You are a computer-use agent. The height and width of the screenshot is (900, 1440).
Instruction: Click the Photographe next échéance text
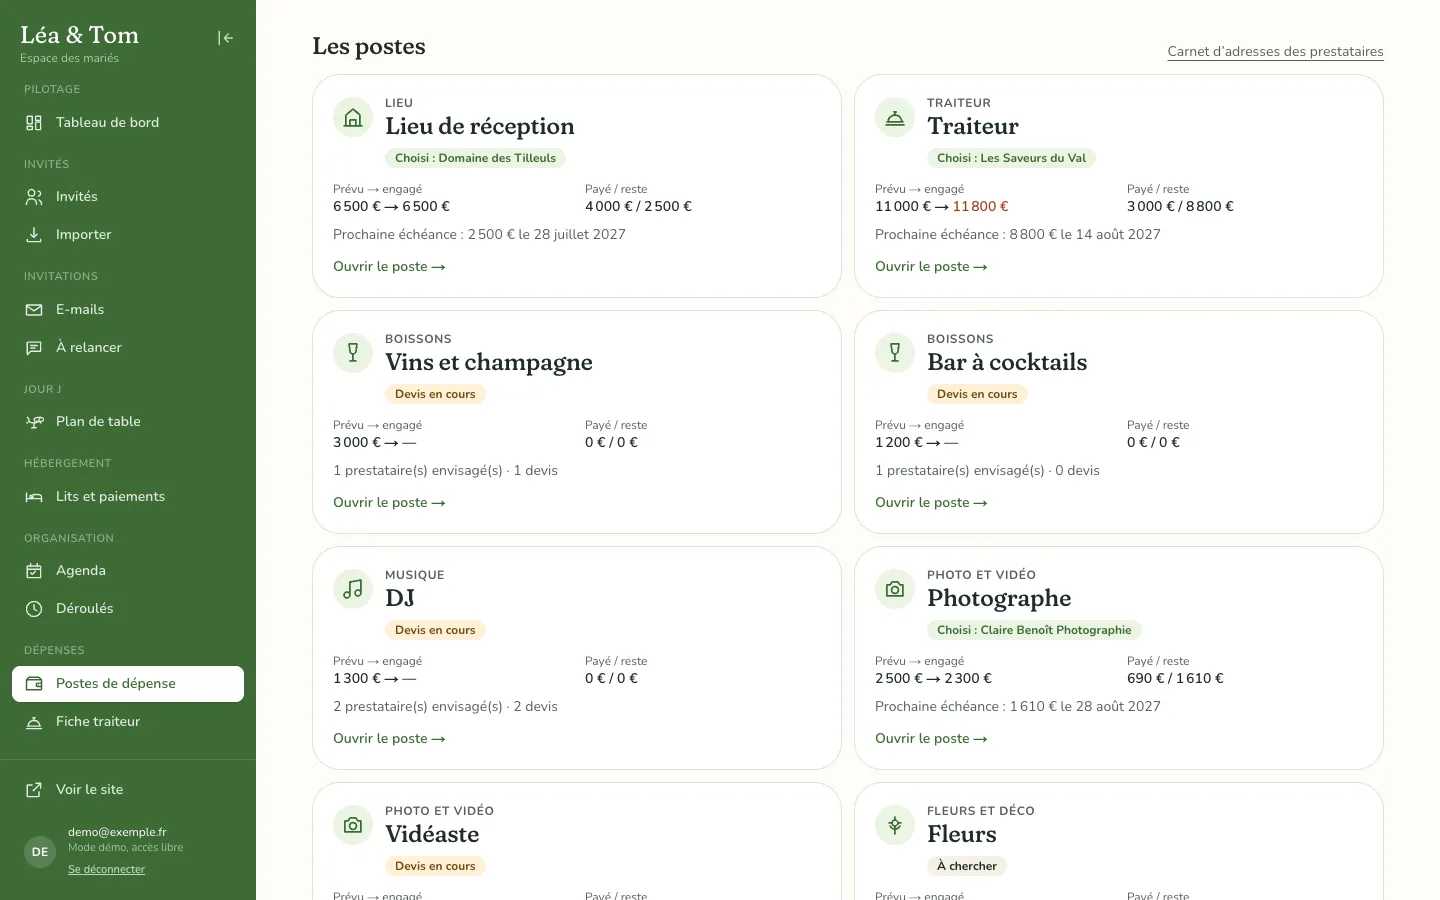click(1018, 707)
